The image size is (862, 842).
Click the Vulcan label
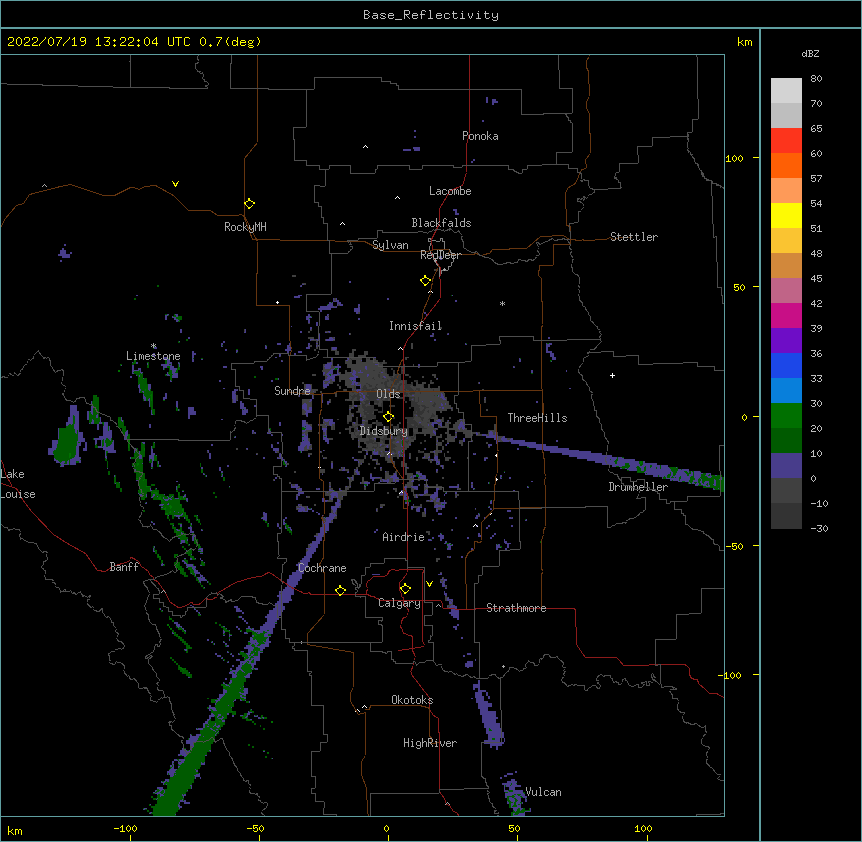tap(543, 792)
